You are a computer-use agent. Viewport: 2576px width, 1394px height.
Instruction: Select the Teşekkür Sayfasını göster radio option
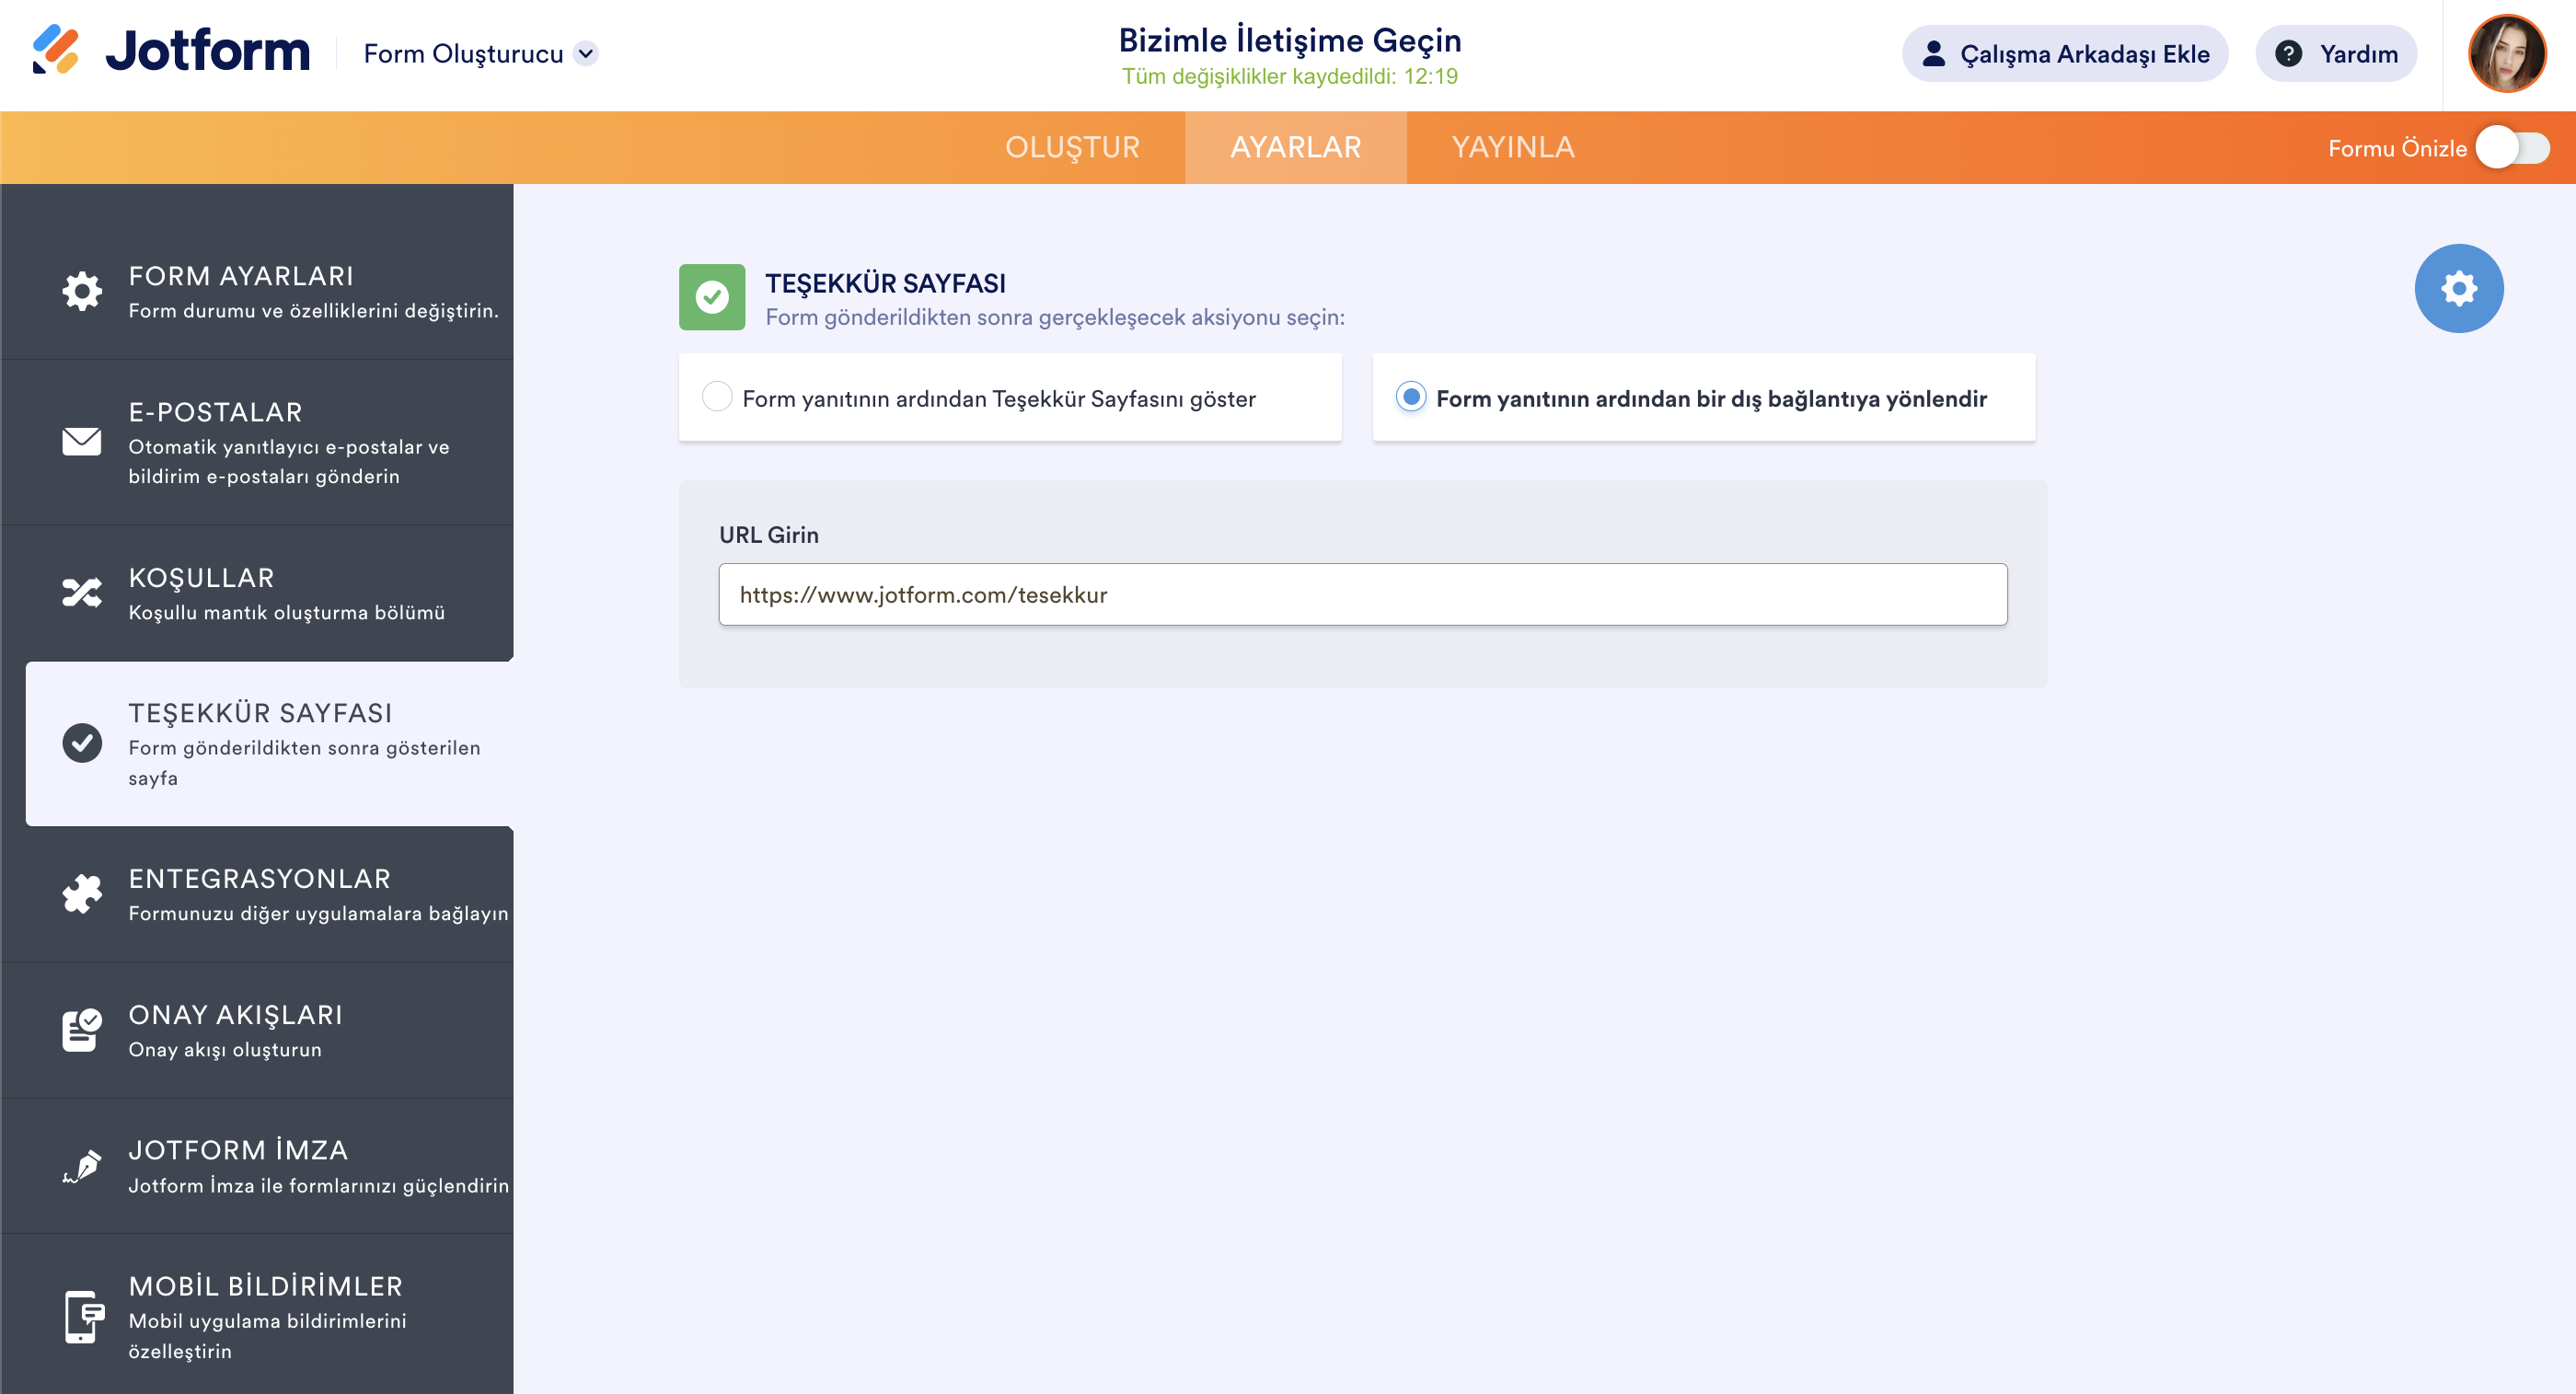click(x=717, y=398)
